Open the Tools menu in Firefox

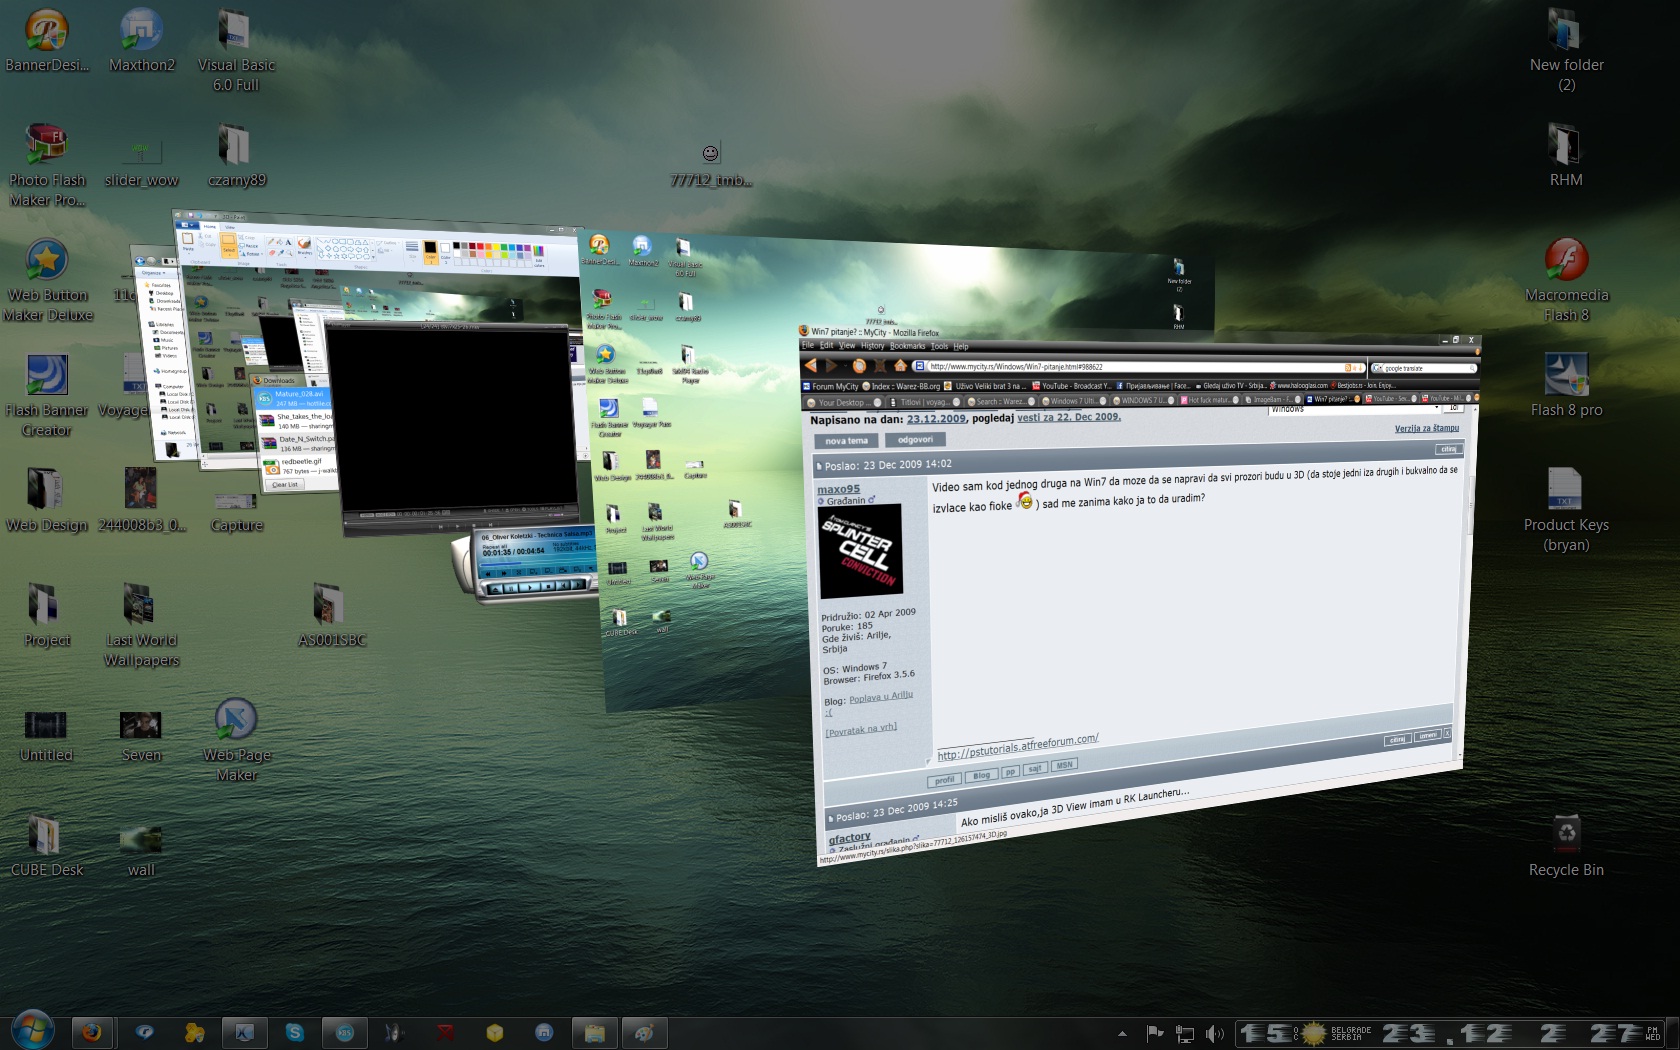click(939, 346)
